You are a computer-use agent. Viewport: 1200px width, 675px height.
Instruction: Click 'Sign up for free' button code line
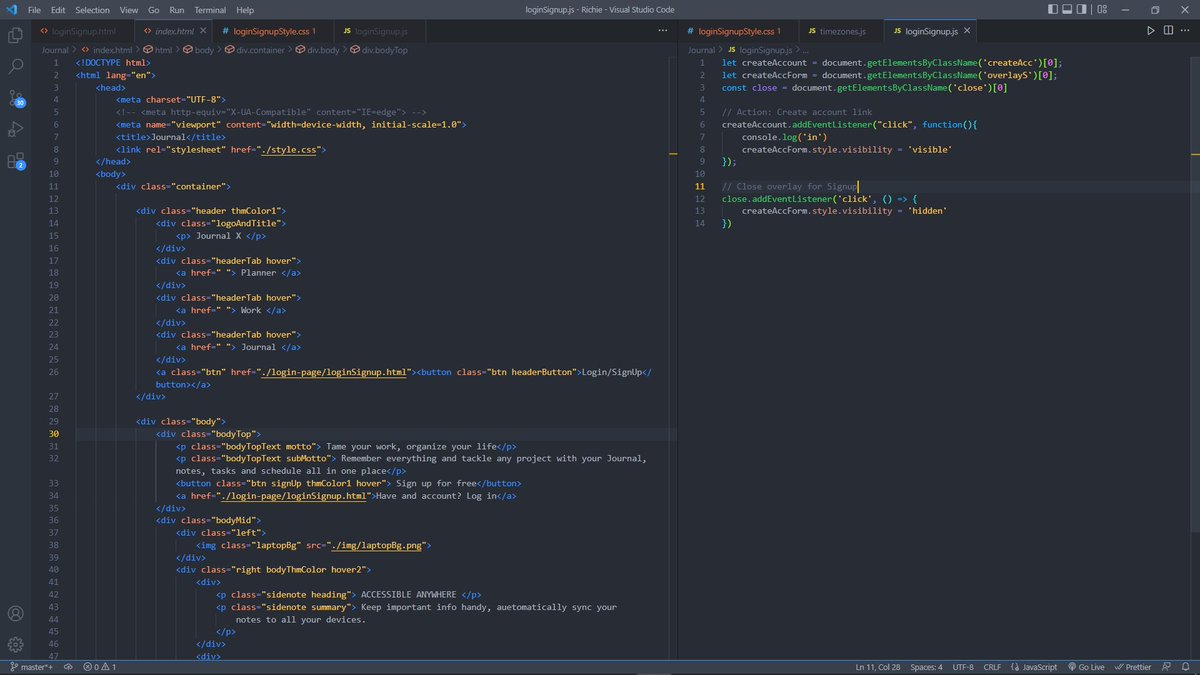coord(348,483)
